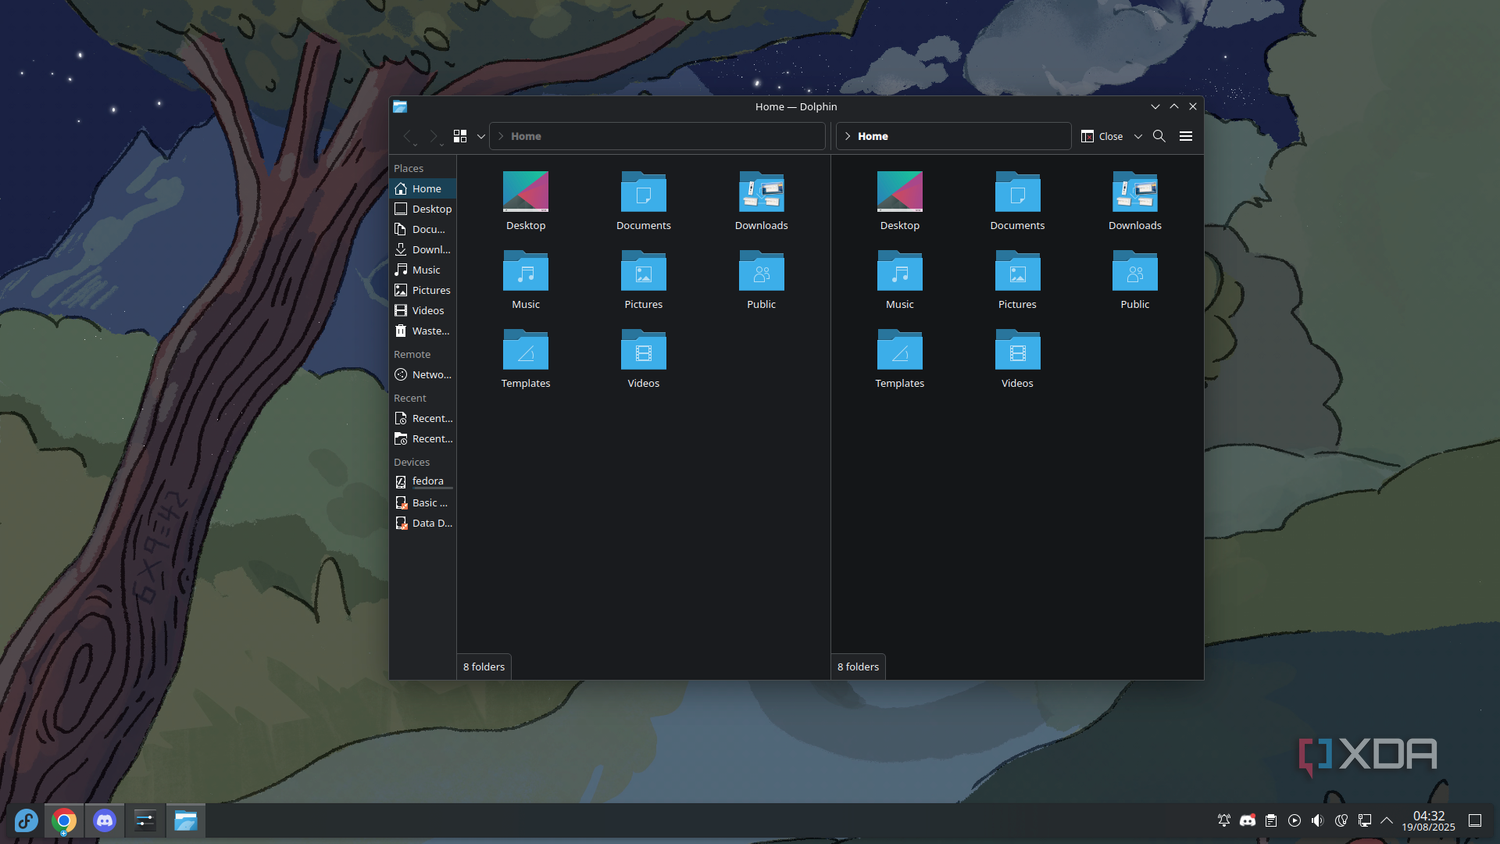Click the Dolphin window menu icon in titlebar

coord(400,106)
